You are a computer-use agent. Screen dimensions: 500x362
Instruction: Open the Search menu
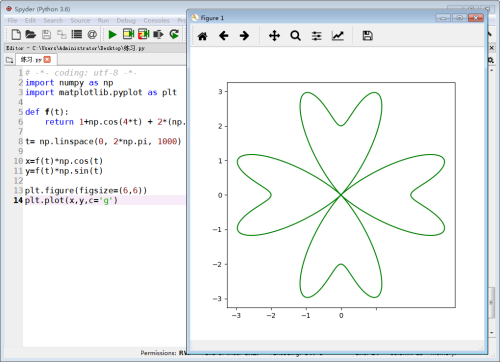coord(53,20)
